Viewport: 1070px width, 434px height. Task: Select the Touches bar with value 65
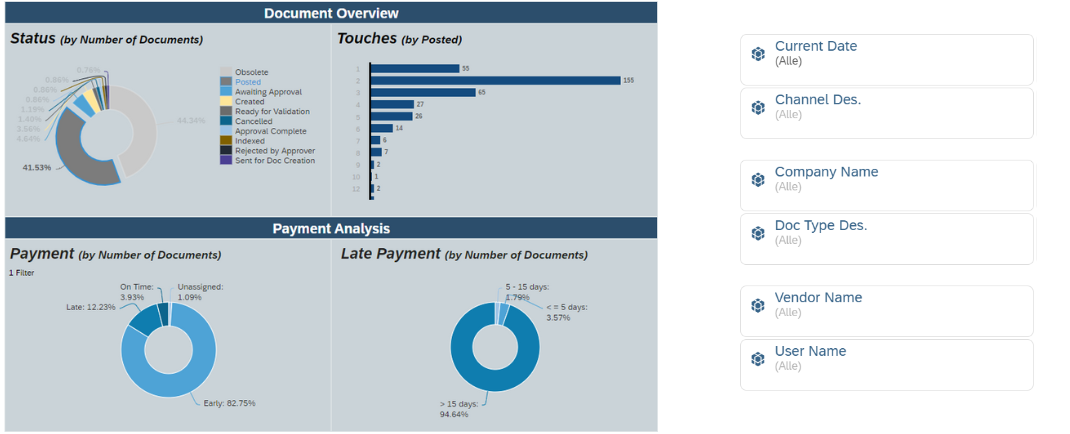[x=423, y=92]
